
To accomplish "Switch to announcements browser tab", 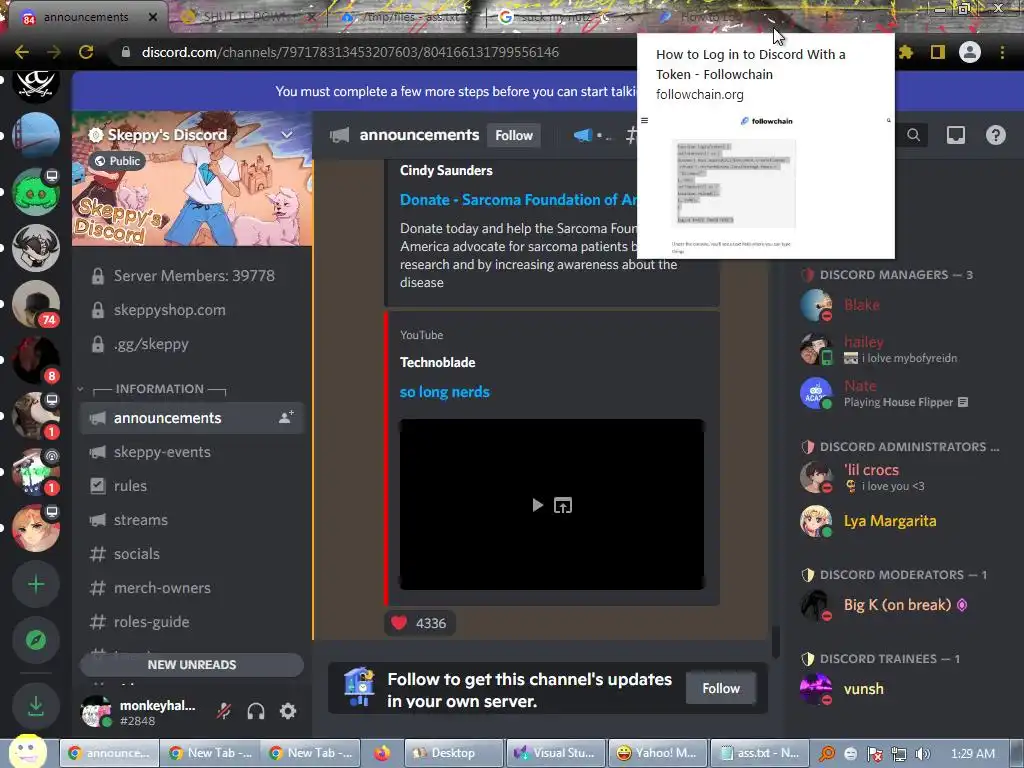I will [x=86, y=17].
